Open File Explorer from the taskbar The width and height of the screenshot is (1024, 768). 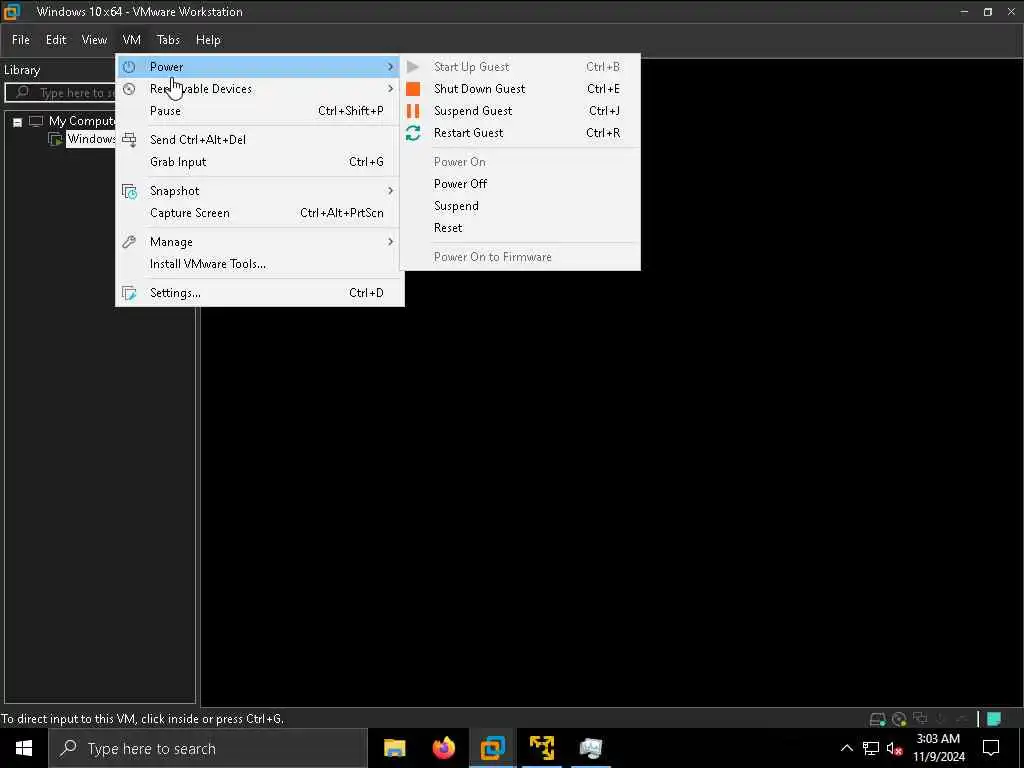(394, 748)
